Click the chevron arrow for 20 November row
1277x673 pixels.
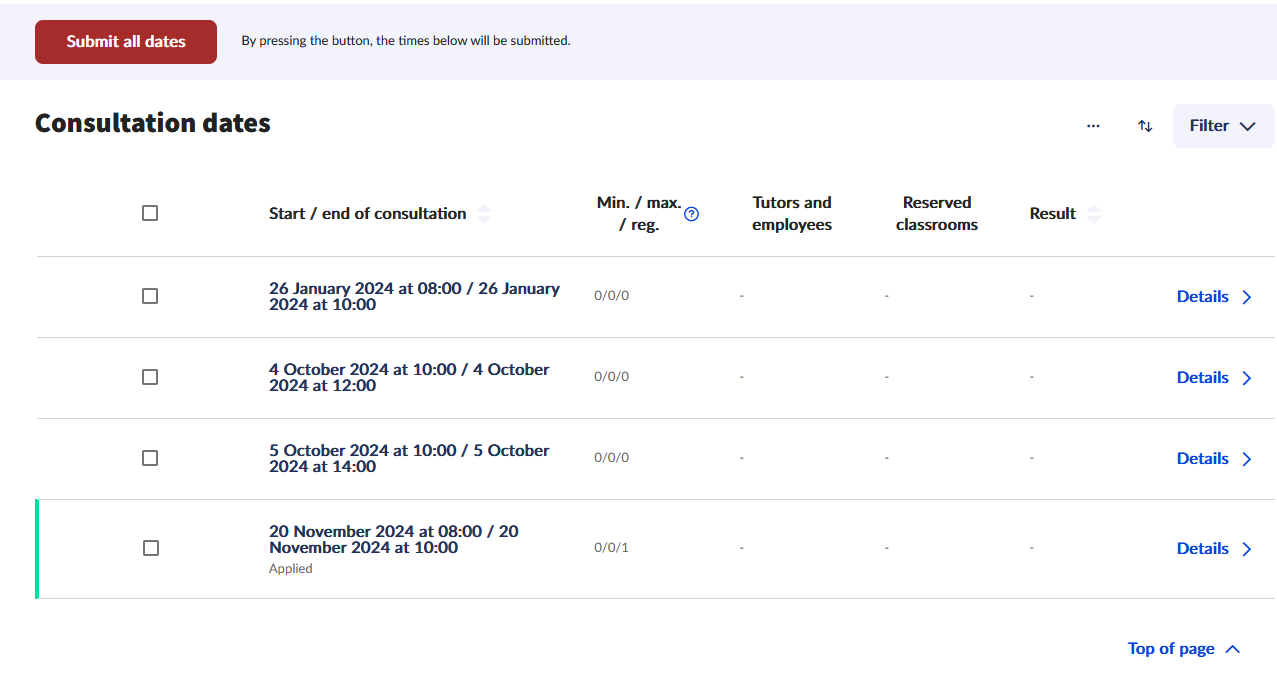tap(1247, 549)
